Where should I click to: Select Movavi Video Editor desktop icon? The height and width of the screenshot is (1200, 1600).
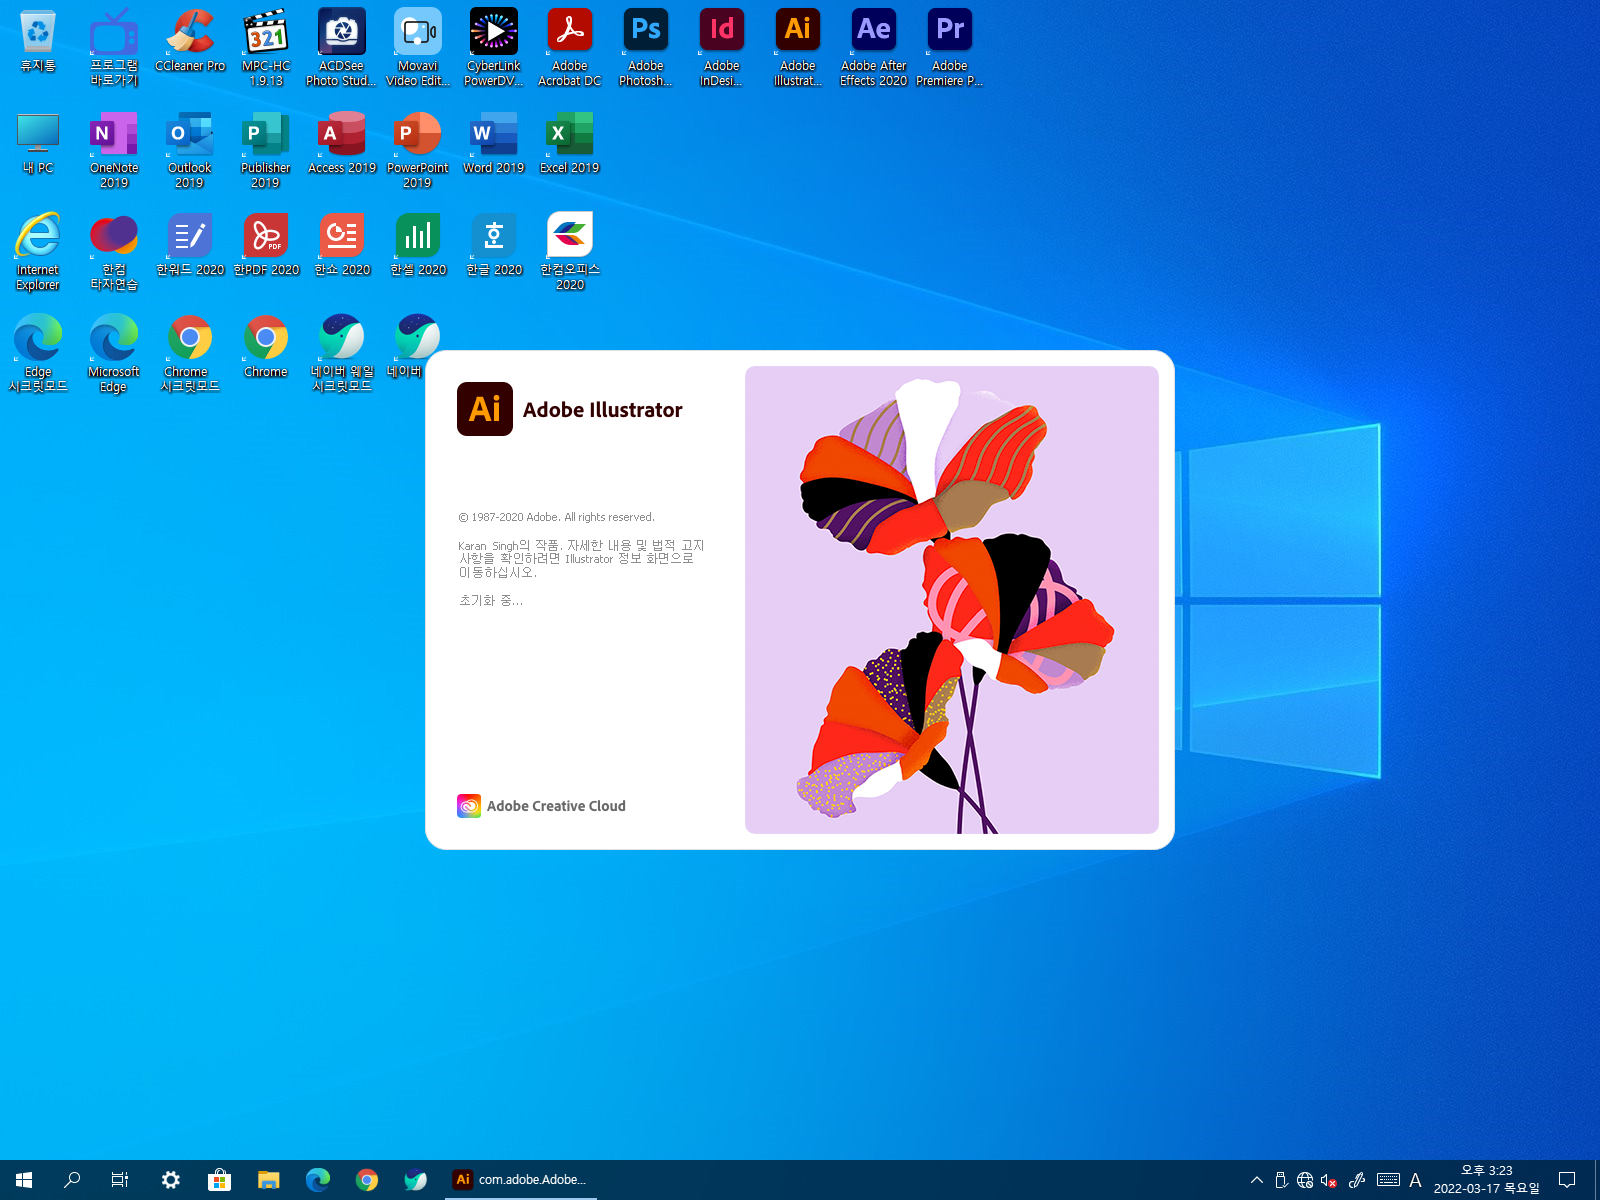418,48
